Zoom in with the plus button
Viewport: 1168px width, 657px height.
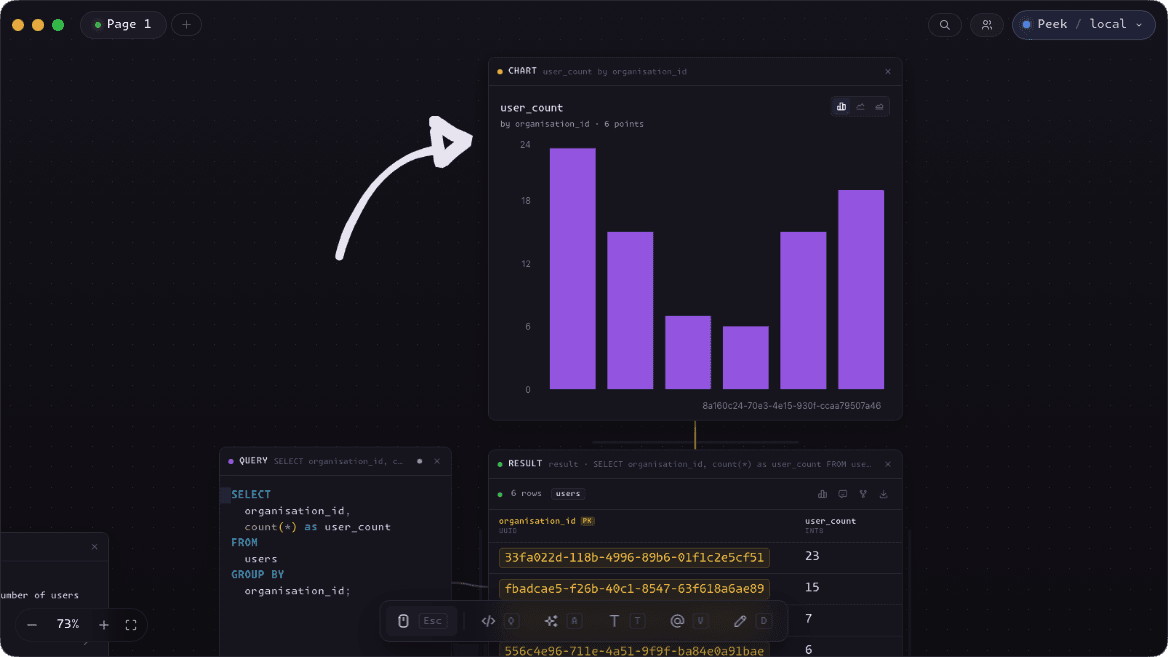[x=104, y=625]
